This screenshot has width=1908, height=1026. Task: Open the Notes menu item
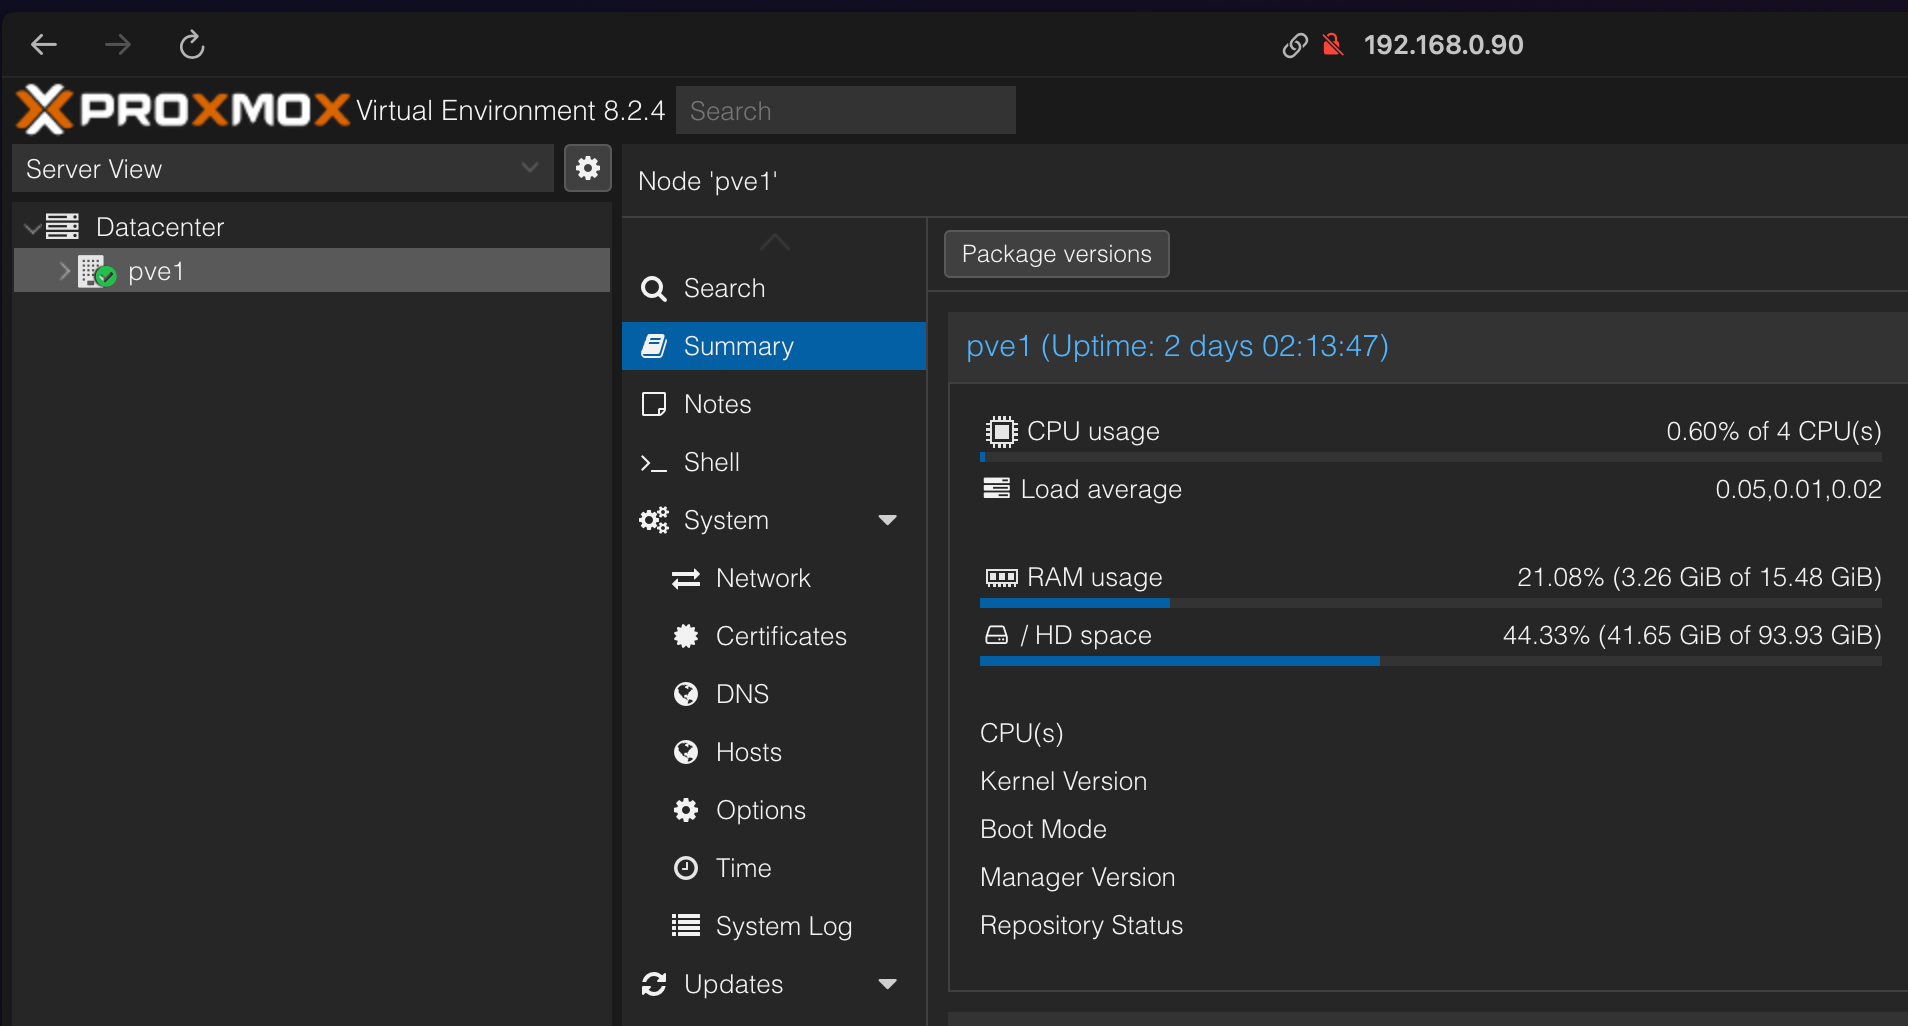pos(774,404)
